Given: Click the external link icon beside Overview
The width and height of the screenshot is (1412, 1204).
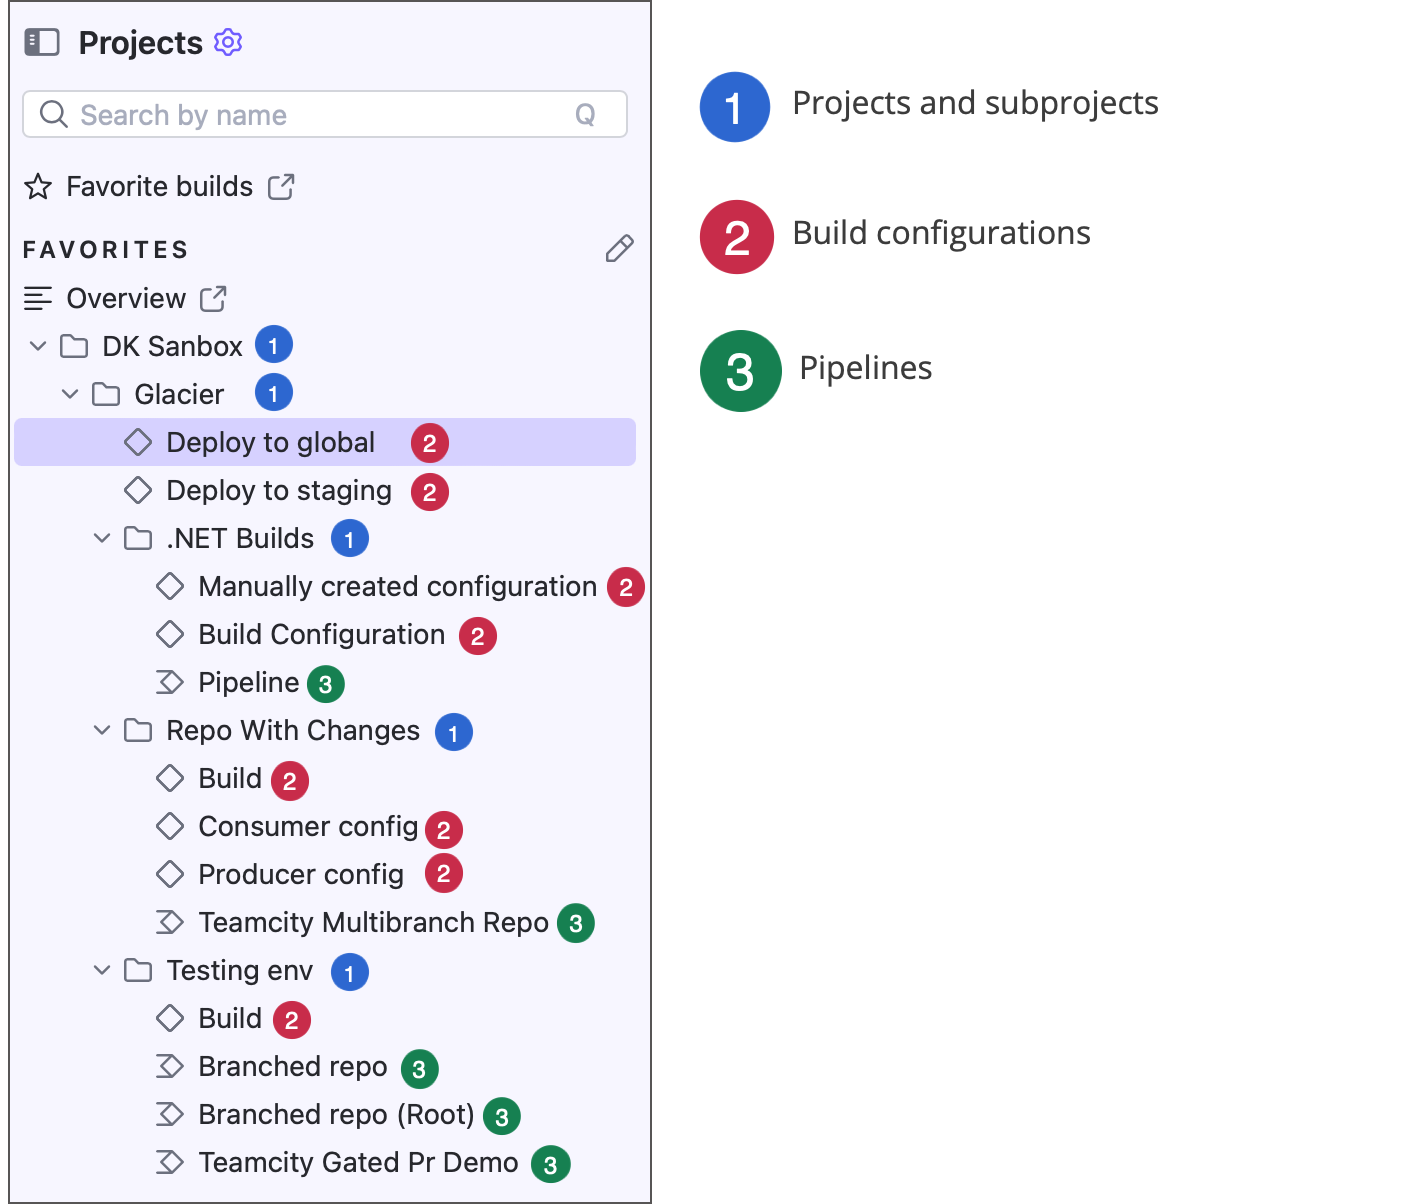Looking at the screenshot, I should 212,298.
